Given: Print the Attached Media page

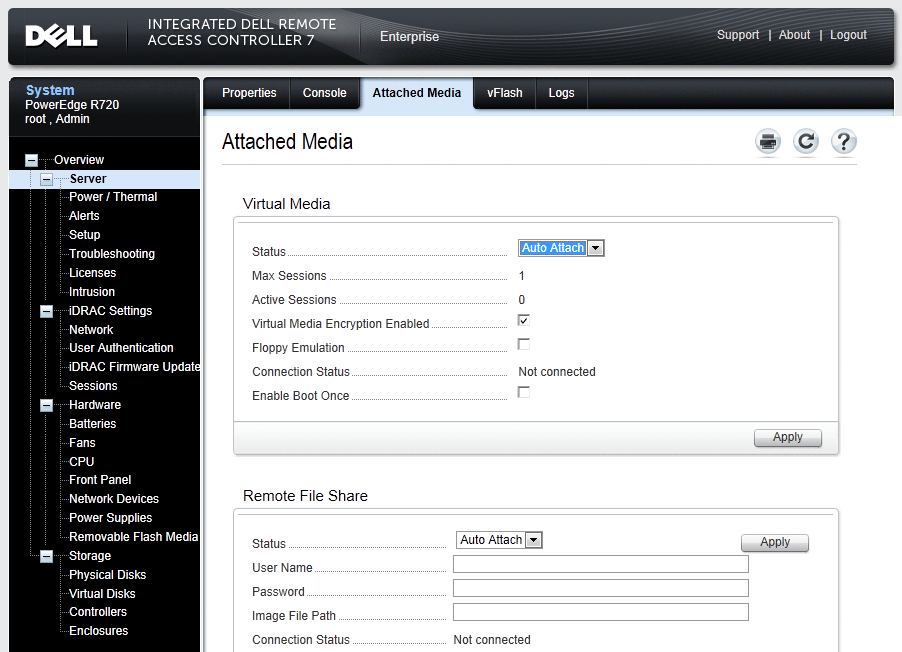Looking at the screenshot, I should [768, 142].
